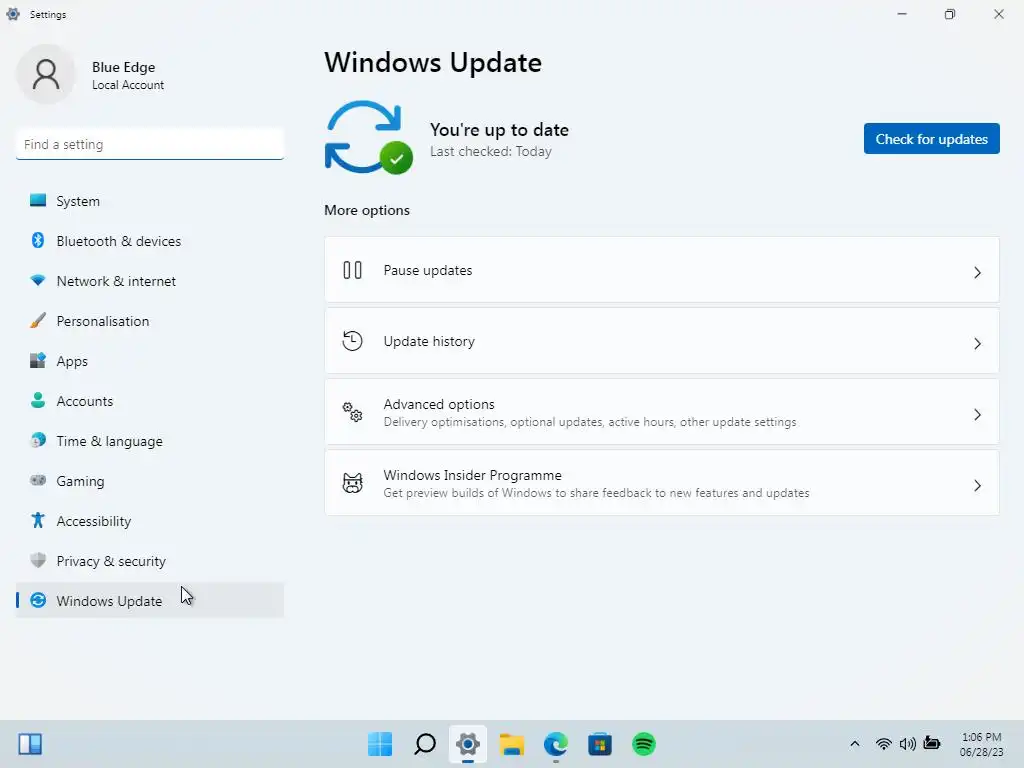Click the pause bars icon beside Pause updates
The width and height of the screenshot is (1024, 768).
(x=353, y=270)
